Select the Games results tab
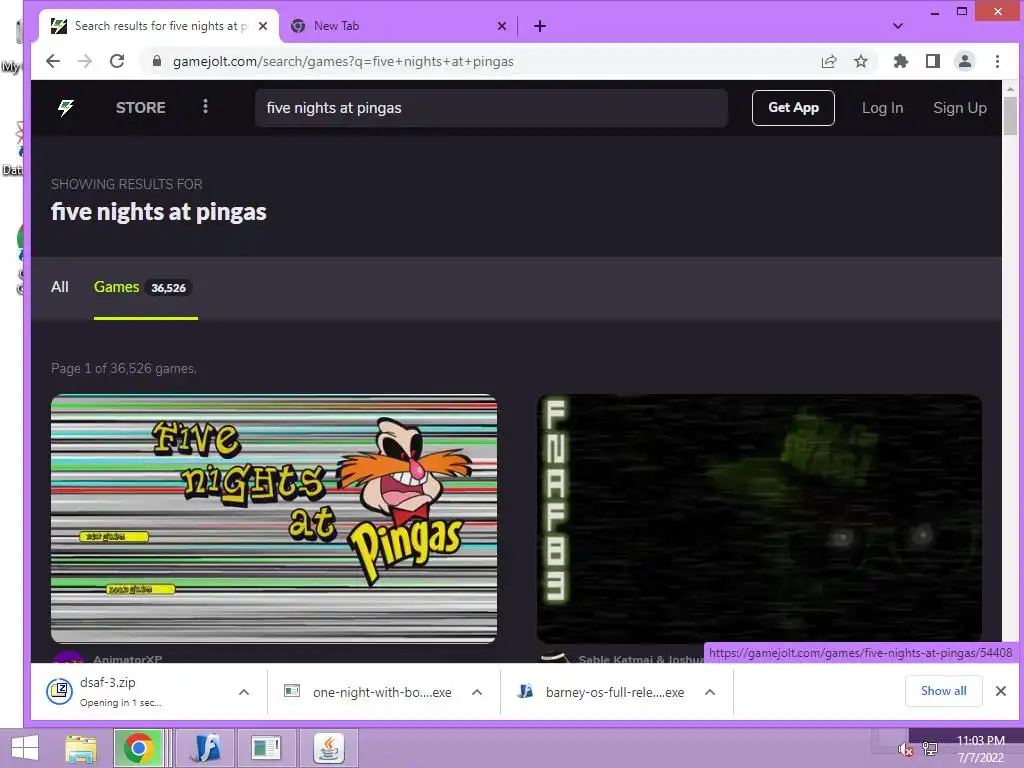1024x768 pixels. [145, 287]
